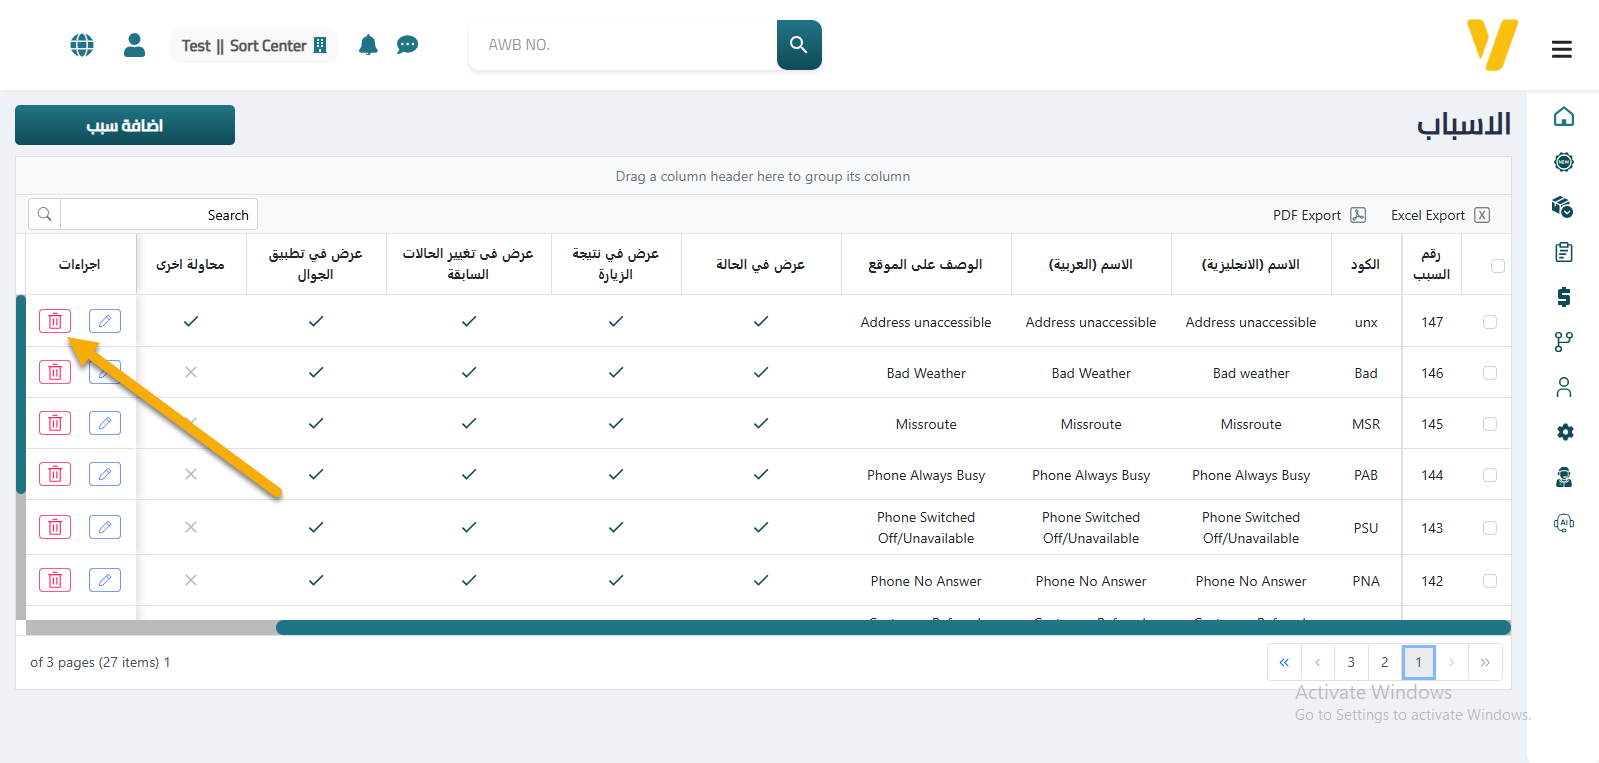Open the settings gear in sidebar

coord(1564,432)
